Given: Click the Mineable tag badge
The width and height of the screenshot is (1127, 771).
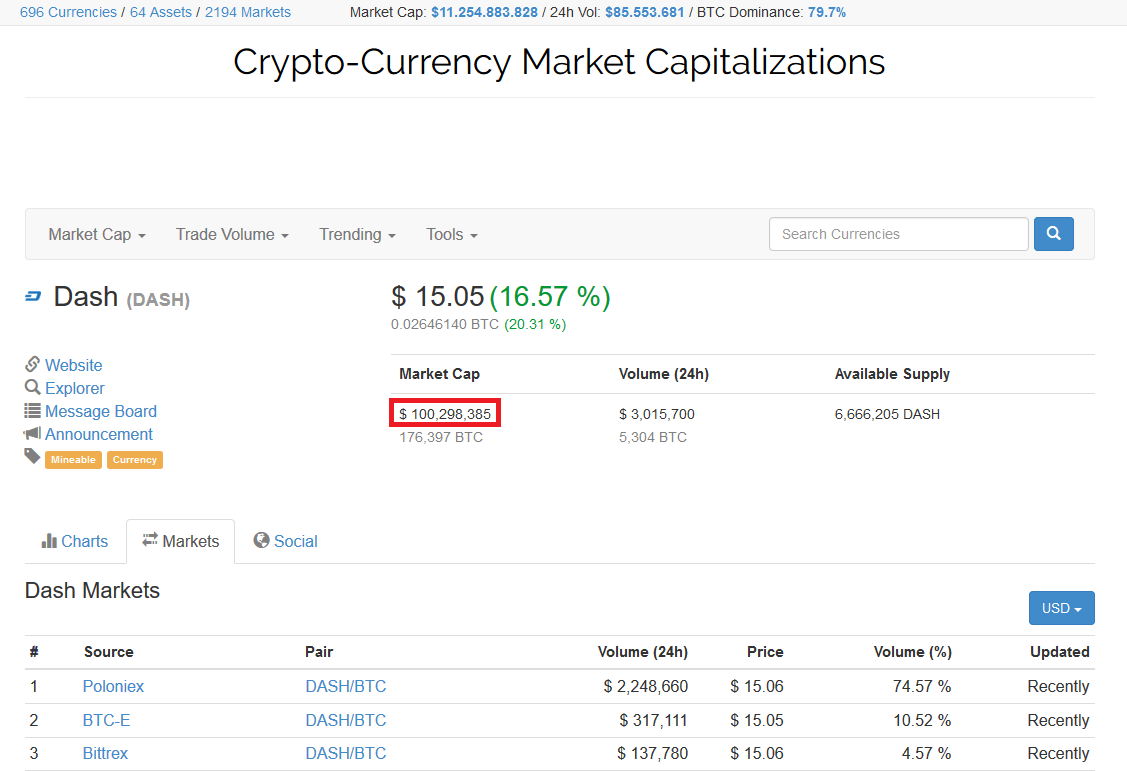Looking at the screenshot, I should click(x=73, y=460).
